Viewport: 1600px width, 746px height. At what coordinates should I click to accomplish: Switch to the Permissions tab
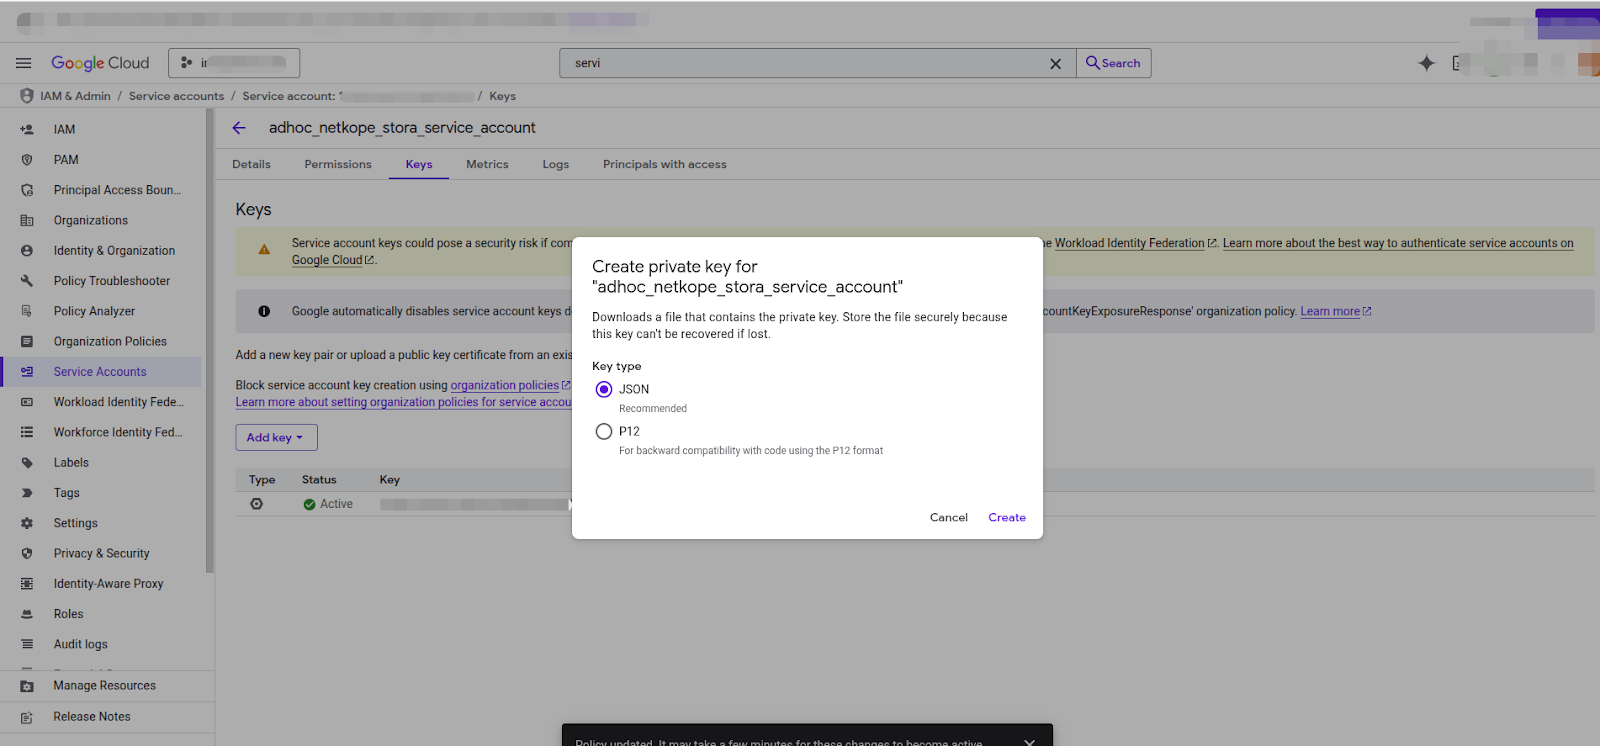pyautogui.click(x=338, y=164)
